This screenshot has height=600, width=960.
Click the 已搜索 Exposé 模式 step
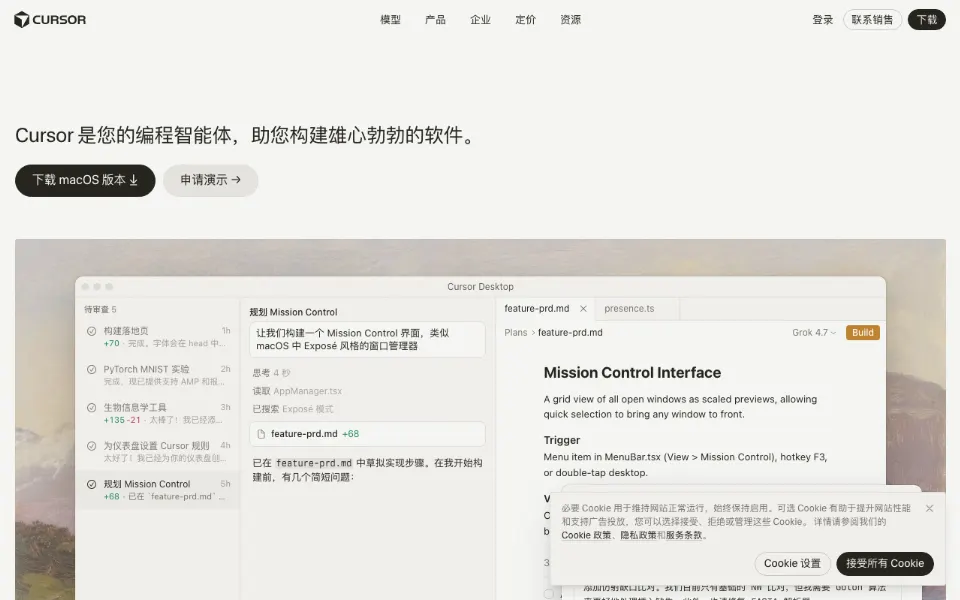293,409
